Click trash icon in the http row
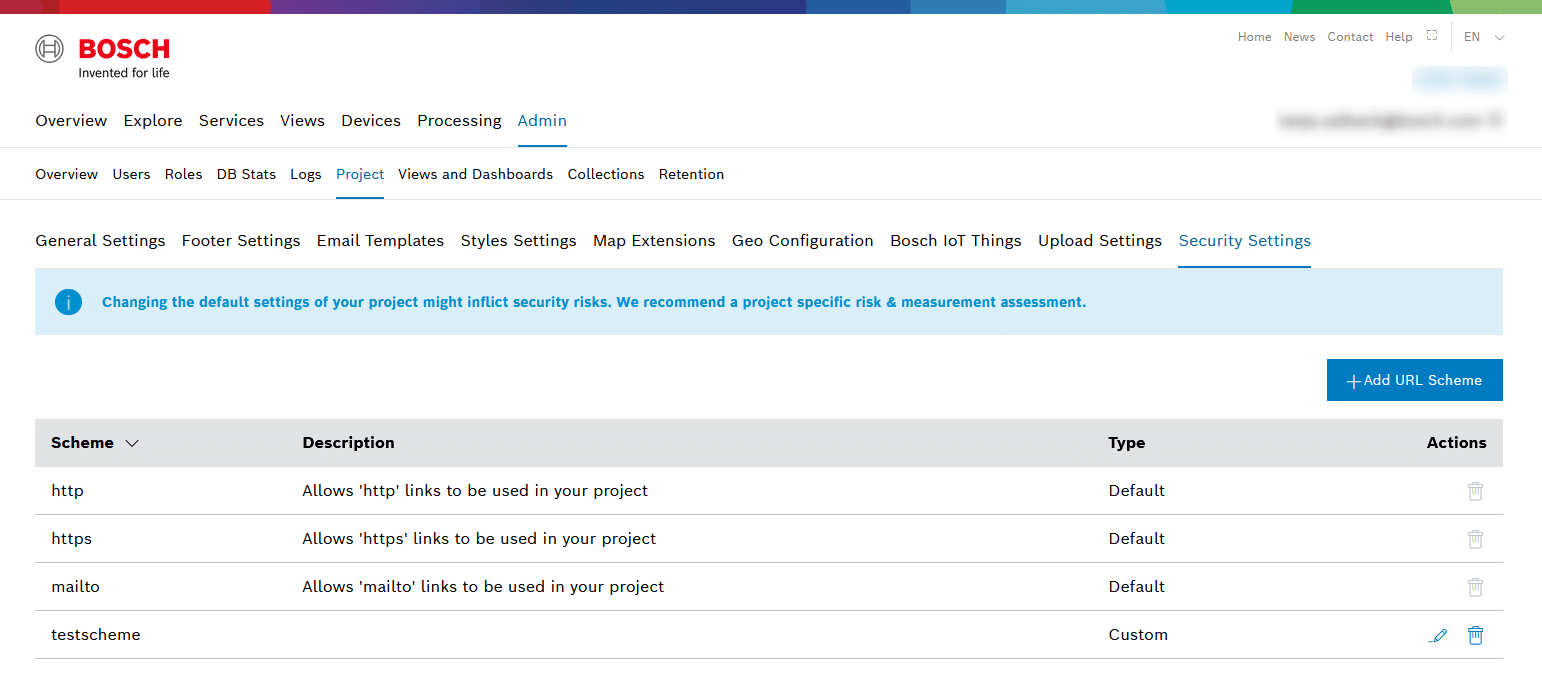1542x697 pixels. tap(1475, 491)
